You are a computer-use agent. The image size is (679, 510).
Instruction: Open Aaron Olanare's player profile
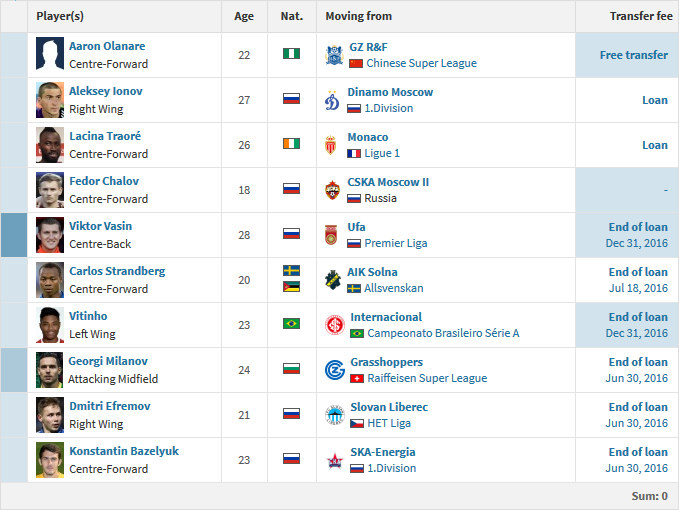[107, 46]
